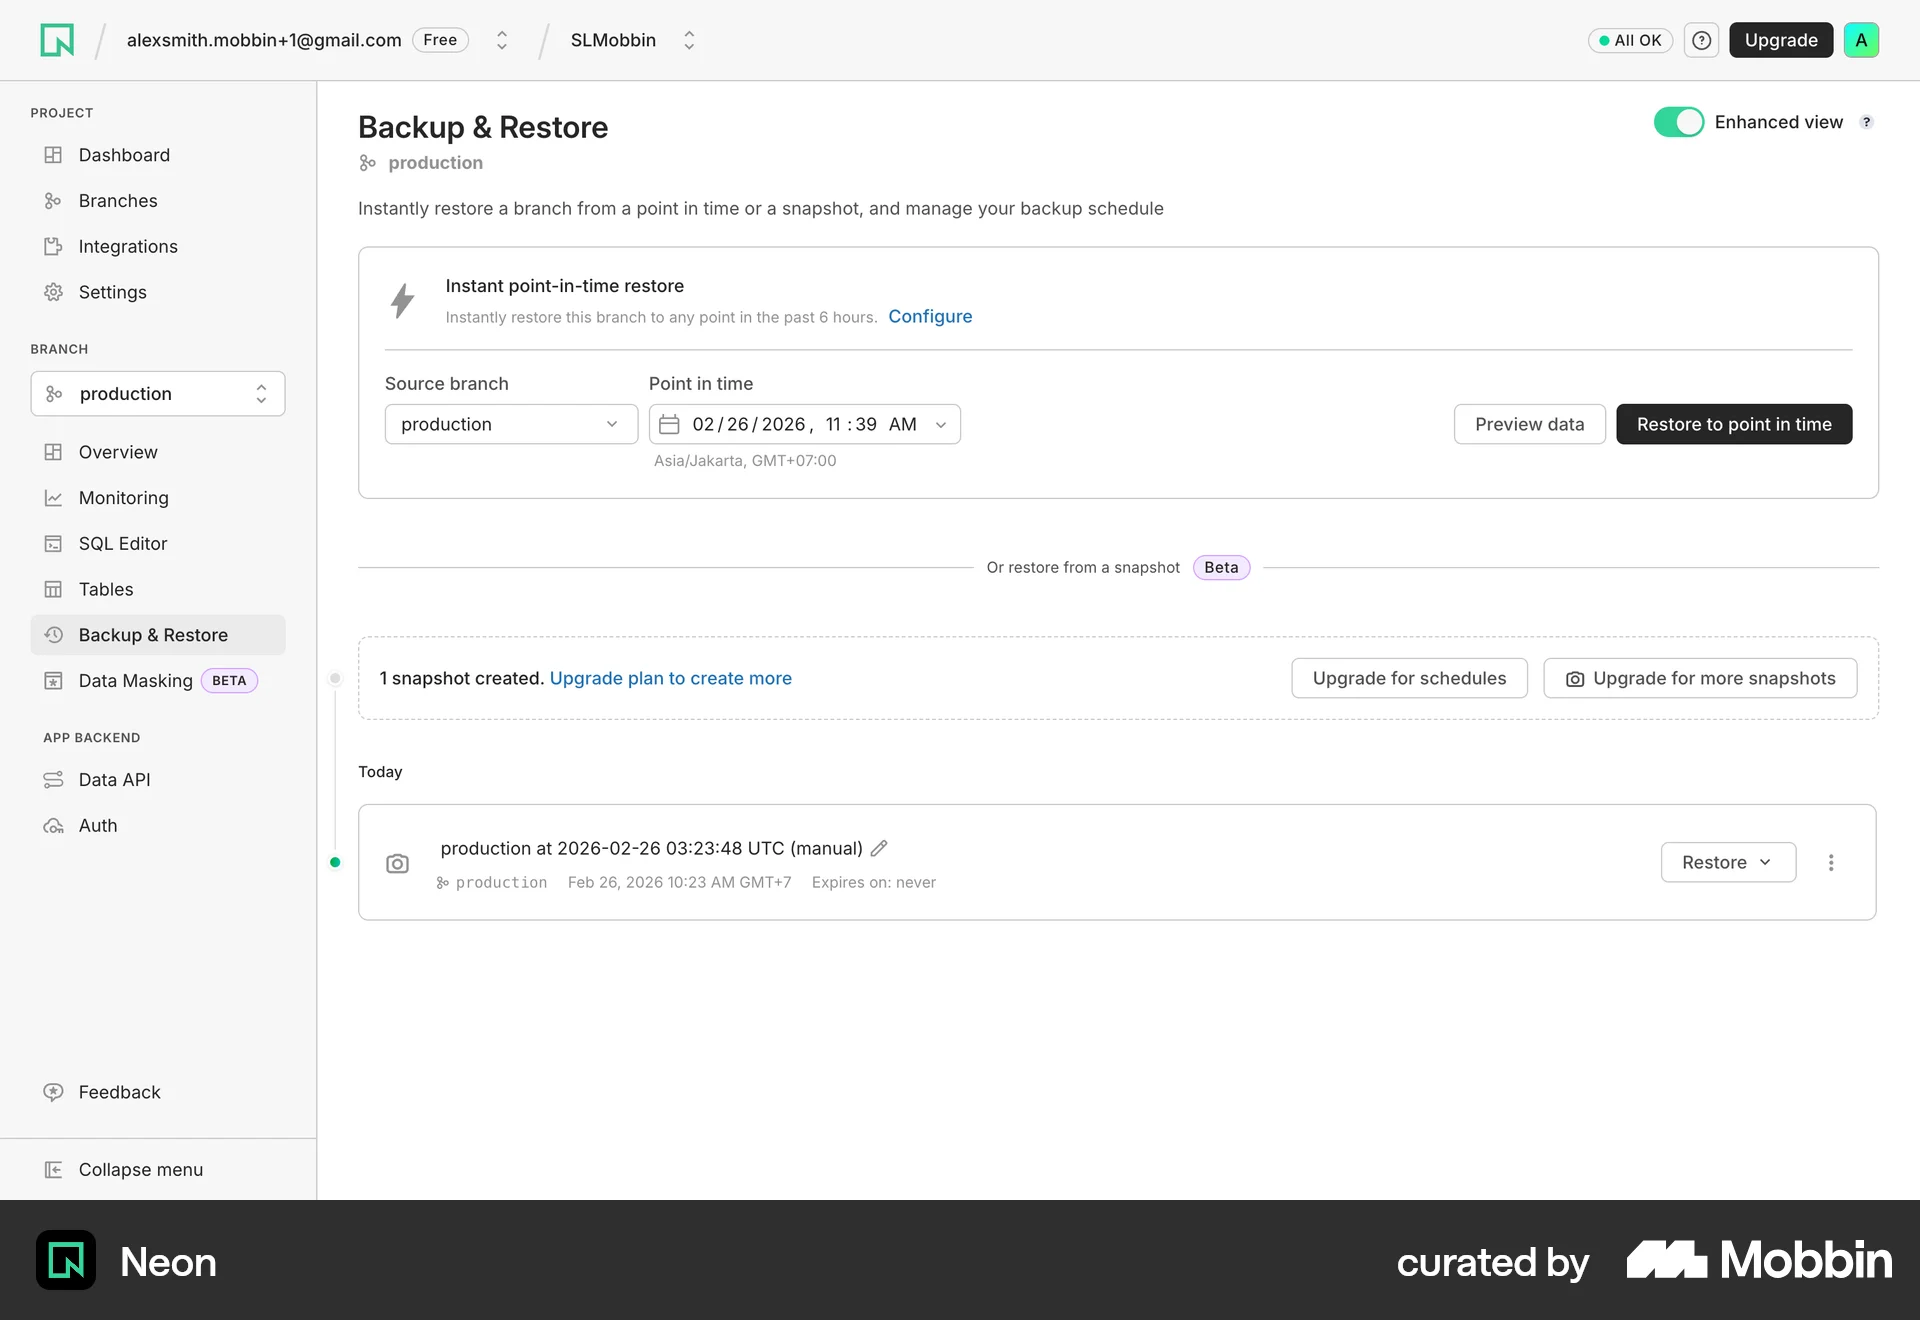The width and height of the screenshot is (1920, 1320).
Task: Open the Configure link
Action: click(x=930, y=316)
